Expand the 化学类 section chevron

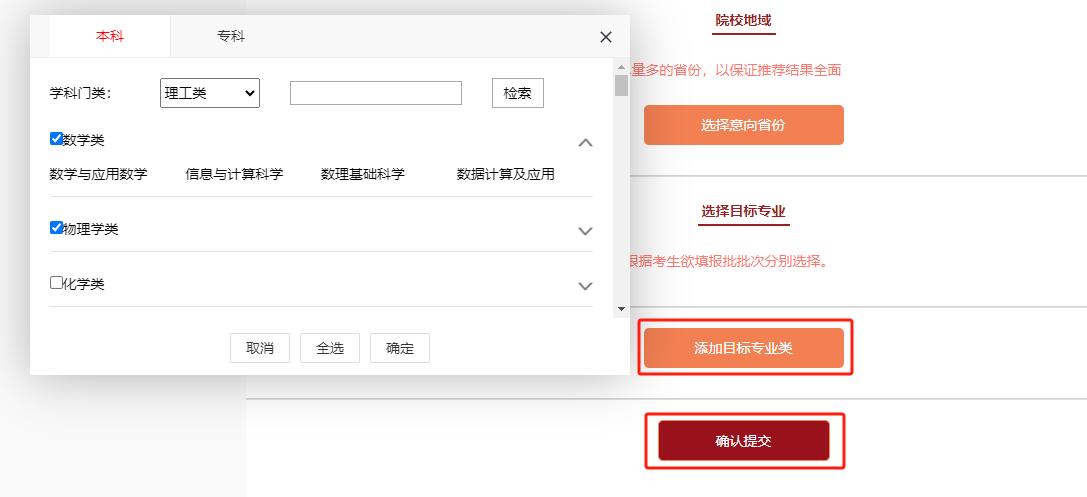tap(586, 286)
